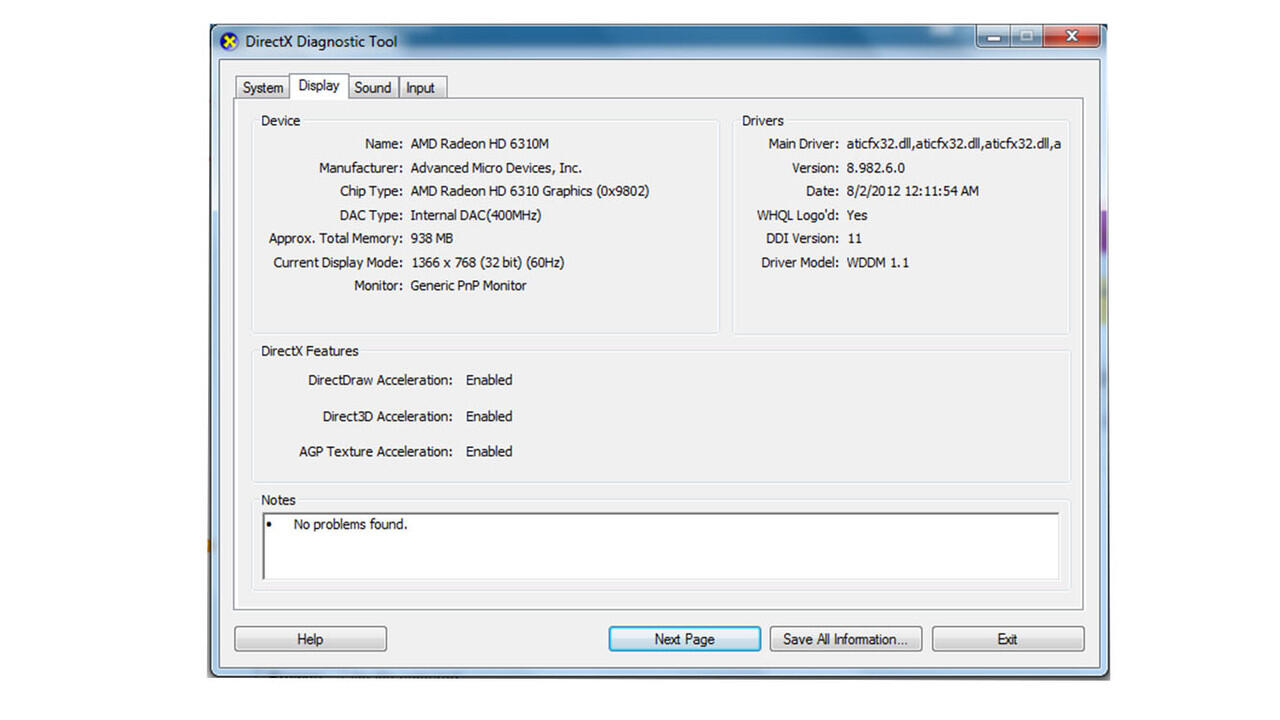Screen dimensions: 1280x720
Task: Click inside the Notes text box
Action: [x=660, y=546]
